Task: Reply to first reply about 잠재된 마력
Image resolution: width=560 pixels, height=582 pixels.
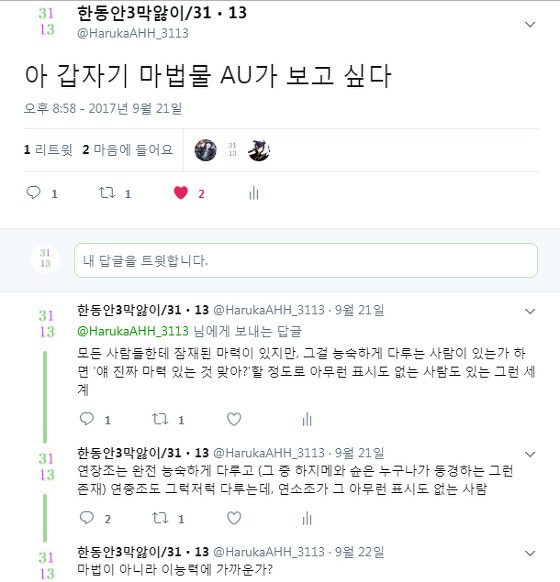Action: [x=87, y=419]
